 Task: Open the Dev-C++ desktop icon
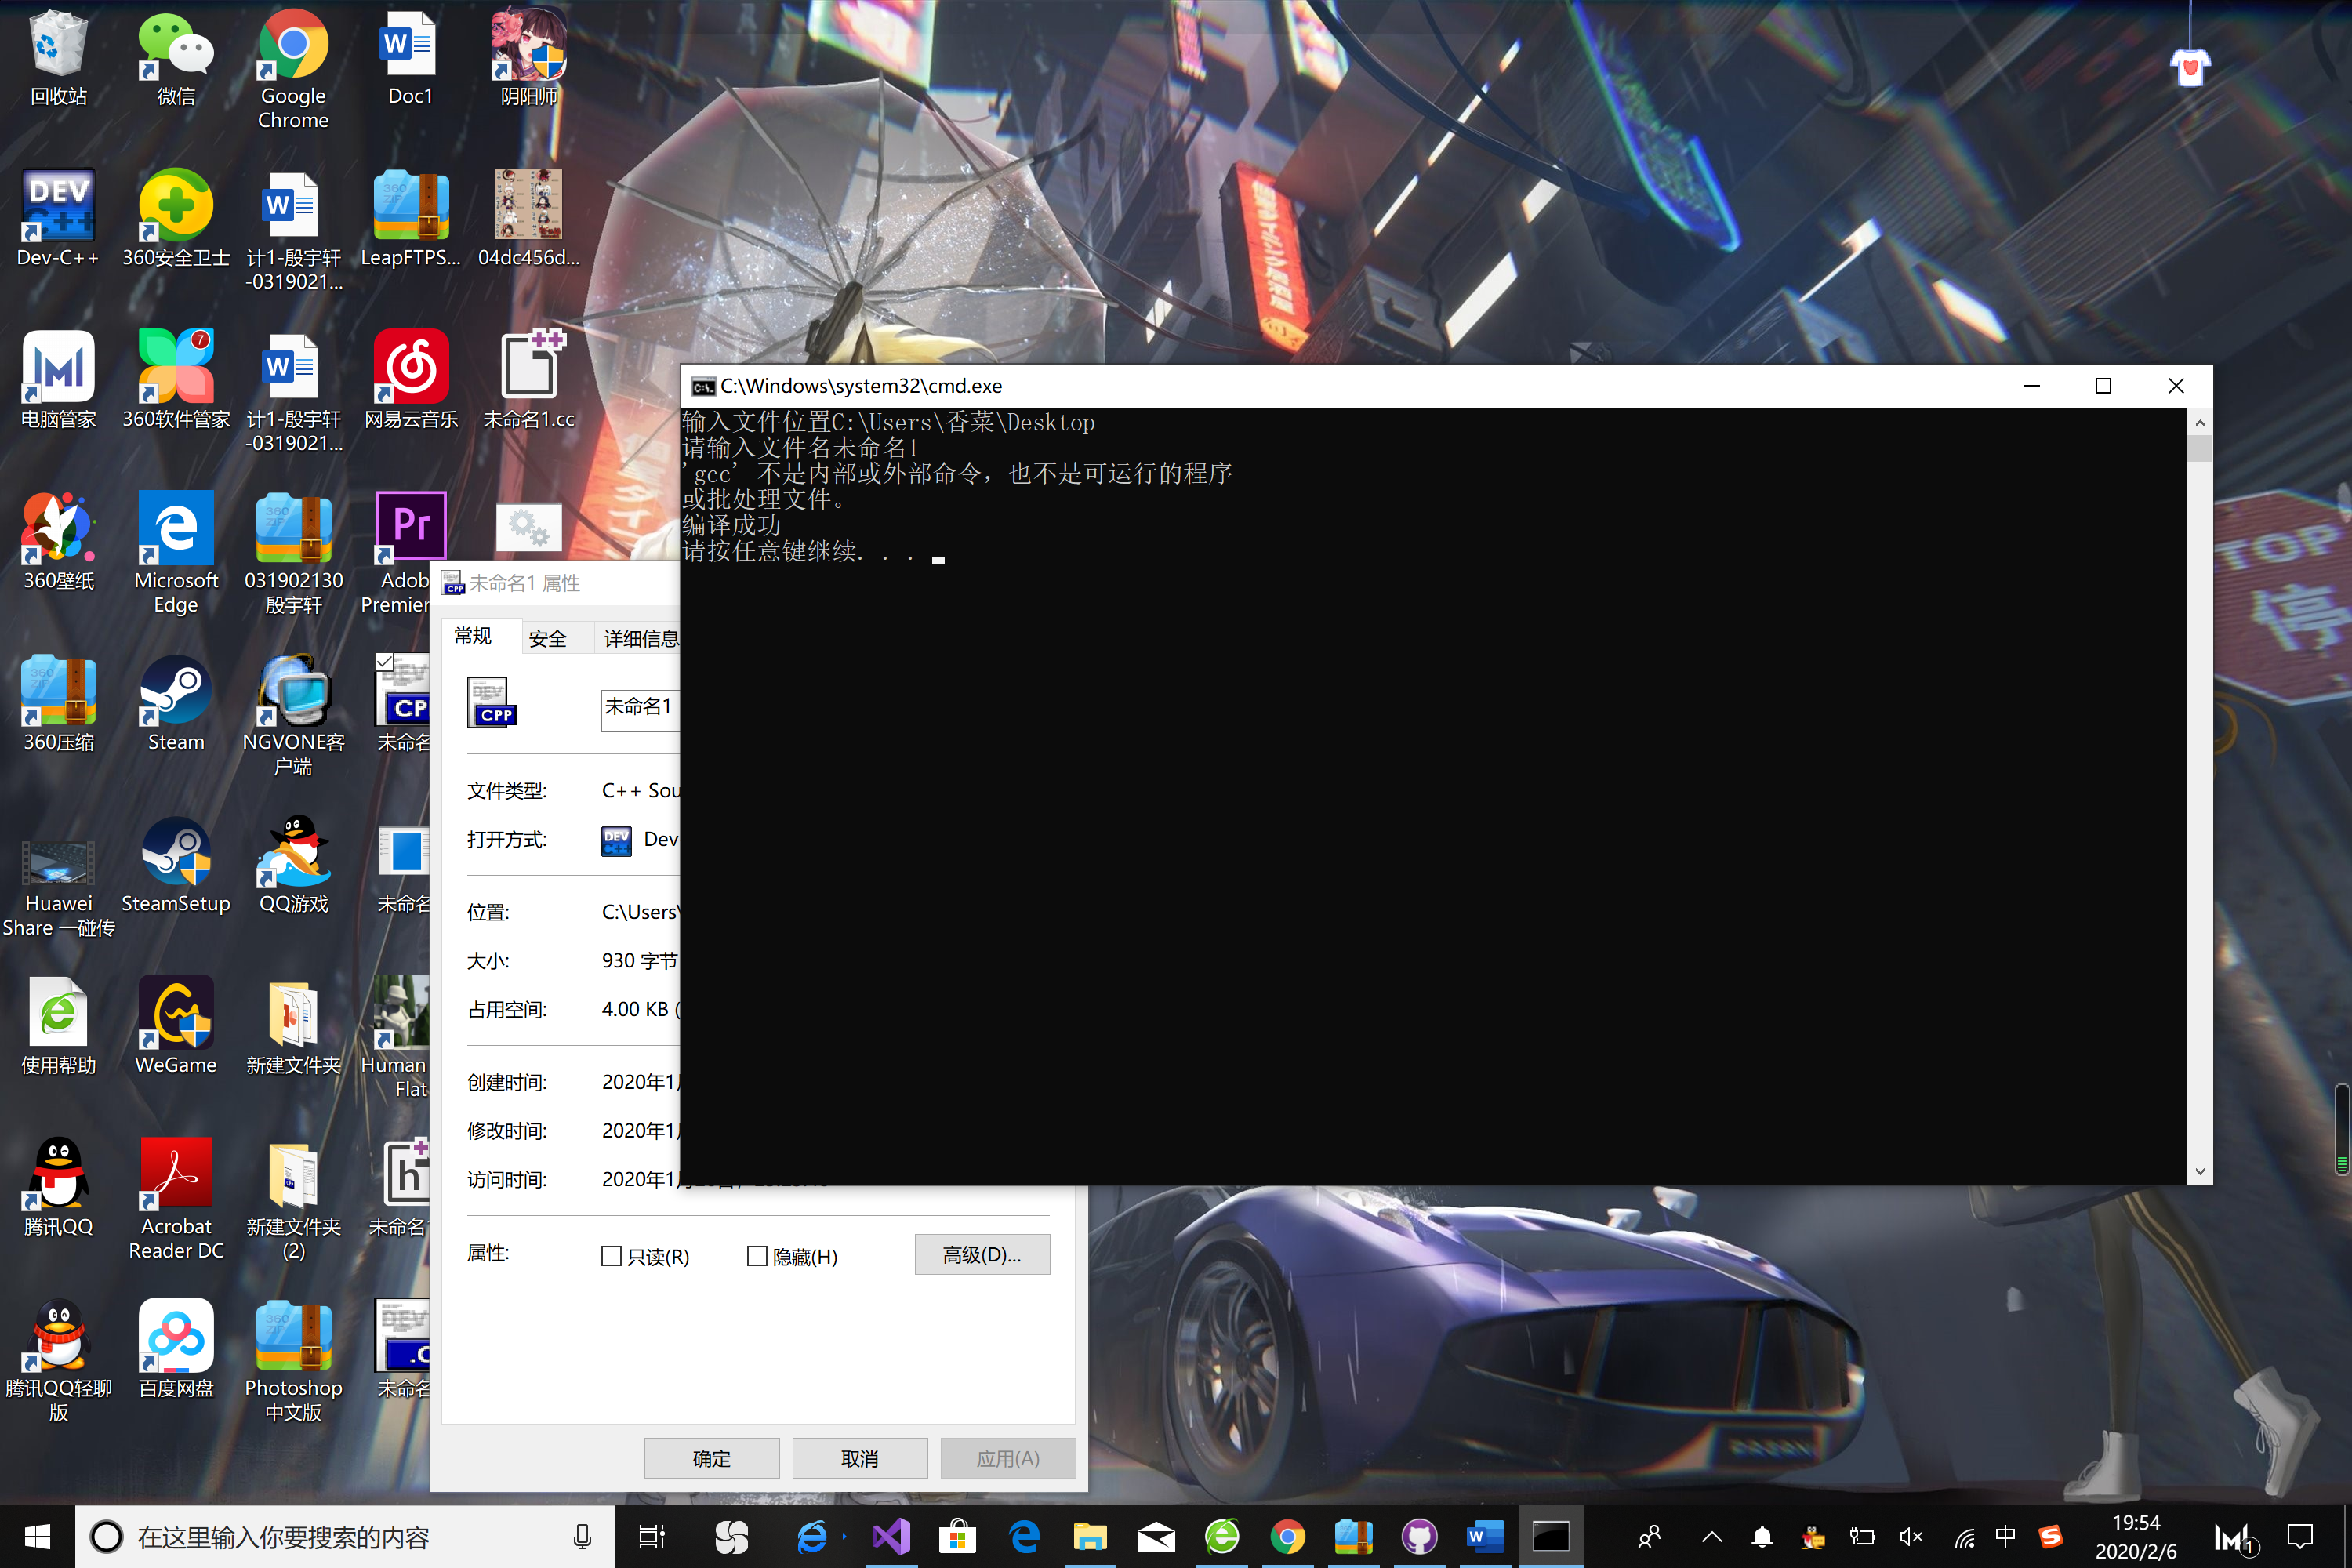(58, 205)
